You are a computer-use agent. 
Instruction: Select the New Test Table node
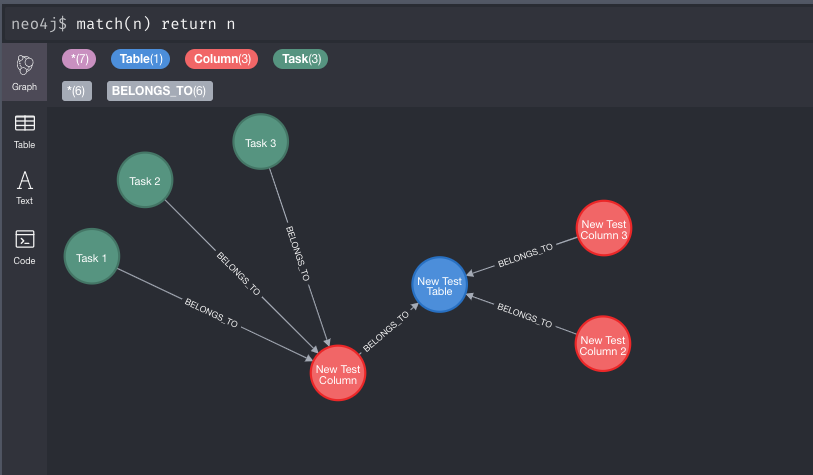pyautogui.click(x=440, y=285)
